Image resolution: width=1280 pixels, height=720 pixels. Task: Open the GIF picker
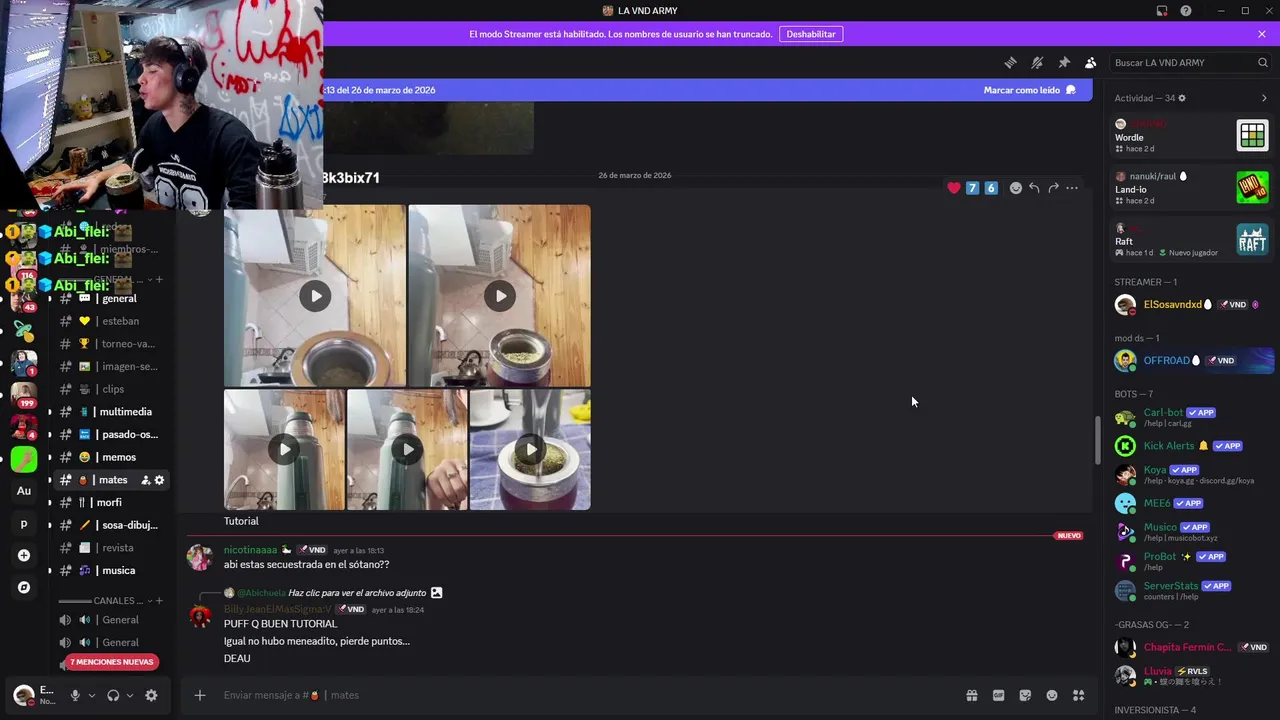(998, 695)
